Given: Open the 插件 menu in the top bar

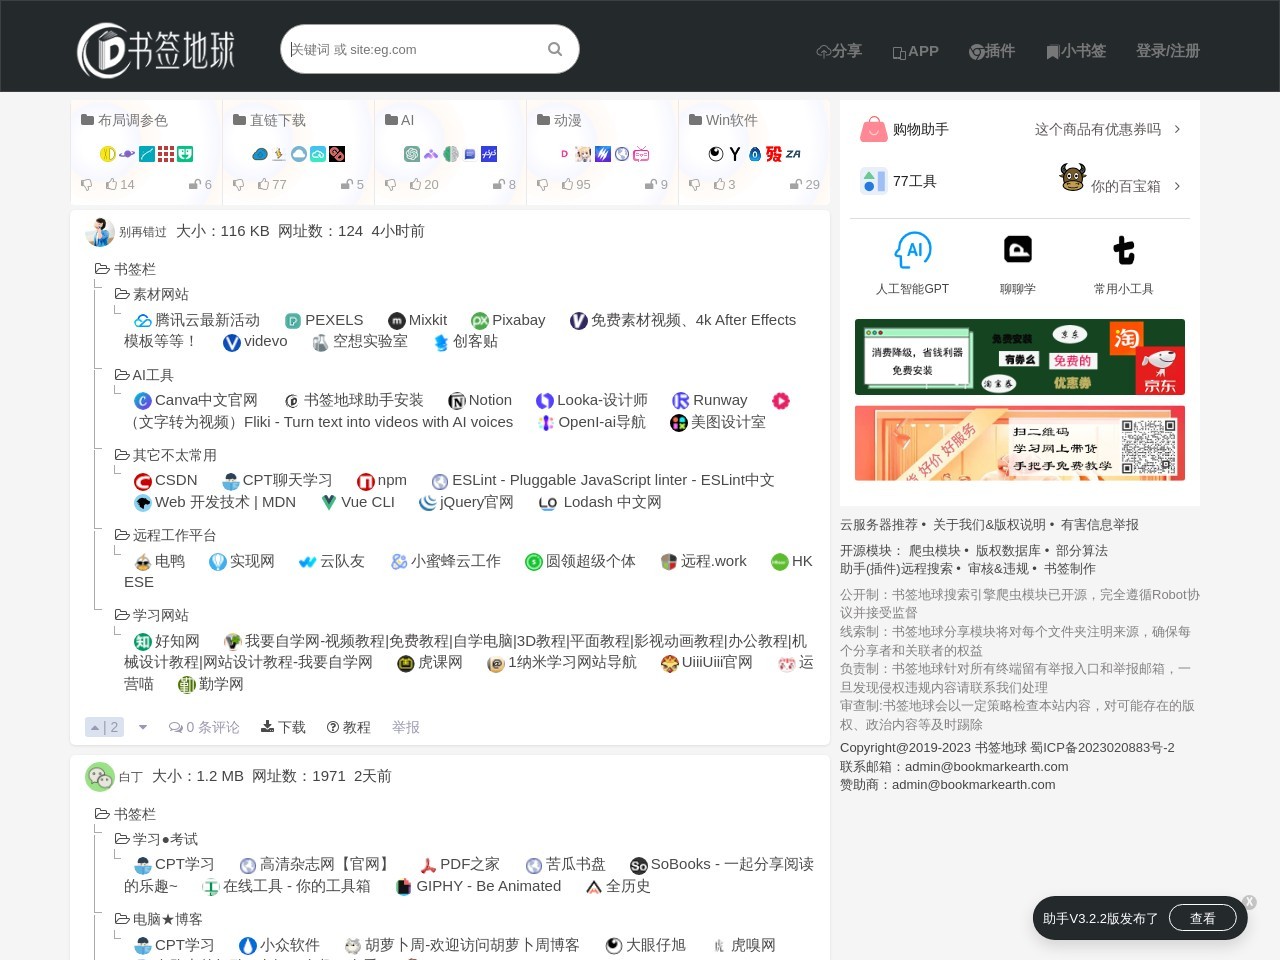Looking at the screenshot, I should [x=992, y=51].
